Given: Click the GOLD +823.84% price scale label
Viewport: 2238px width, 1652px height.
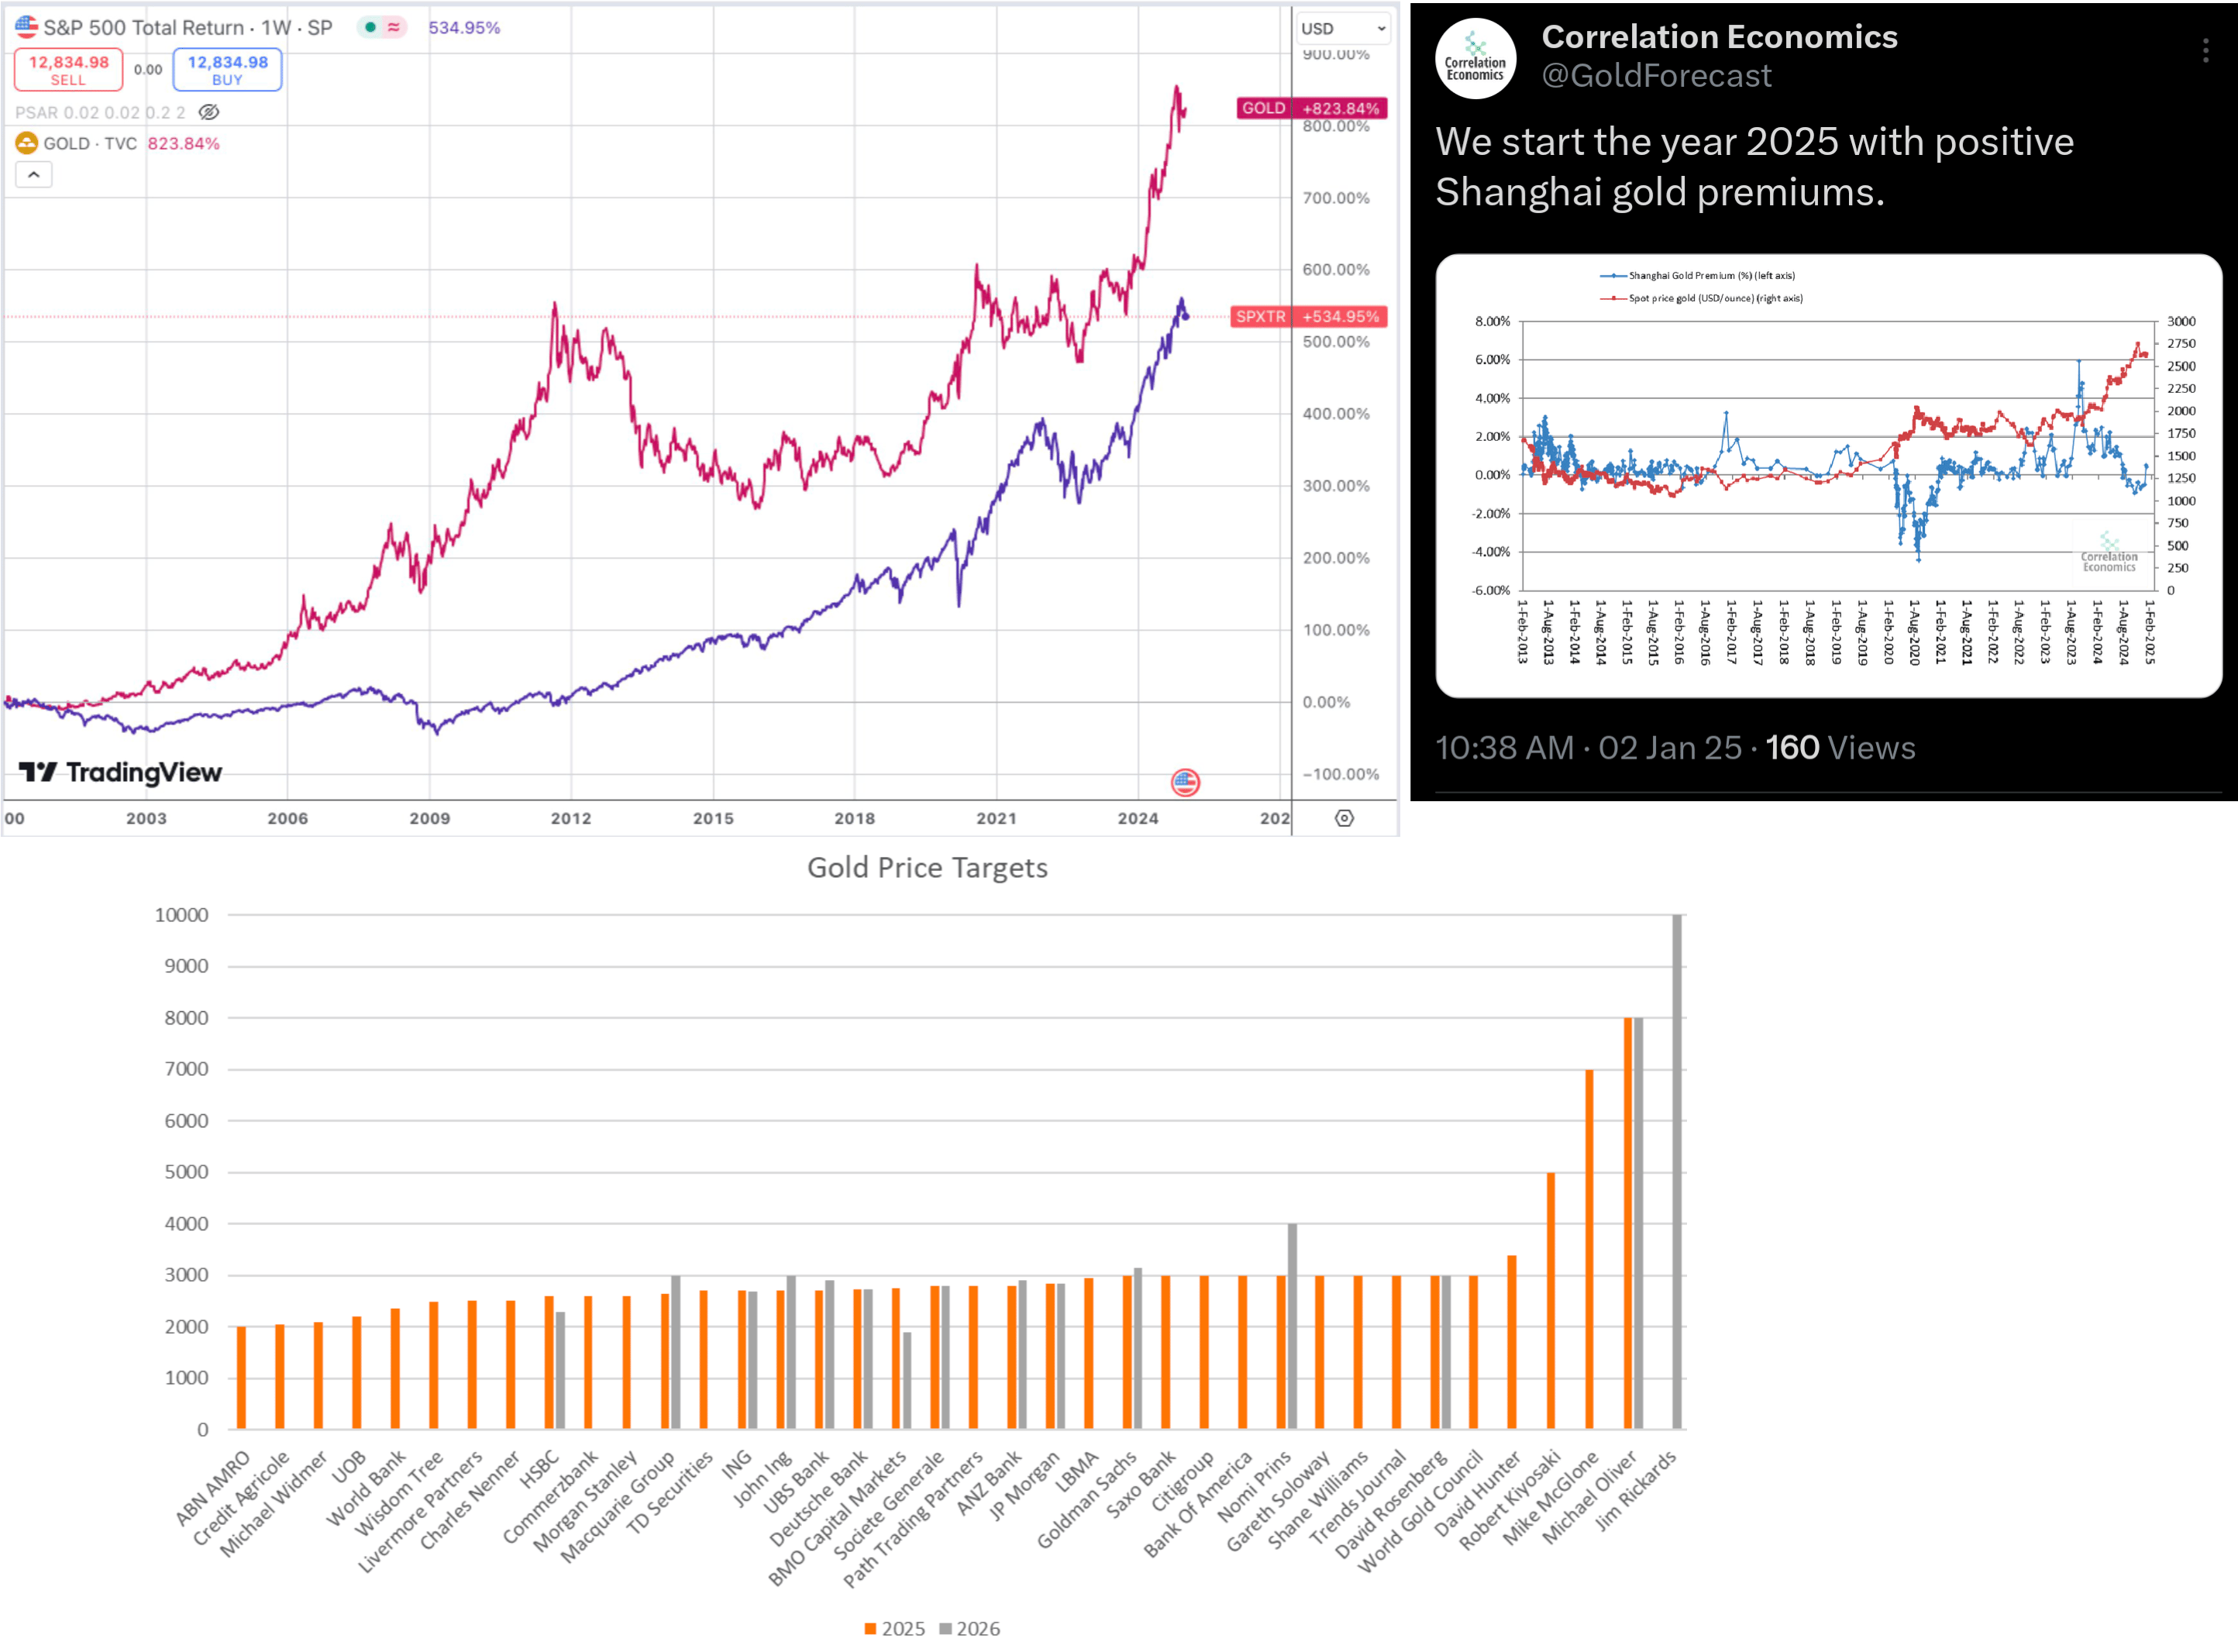Looking at the screenshot, I should (1311, 108).
